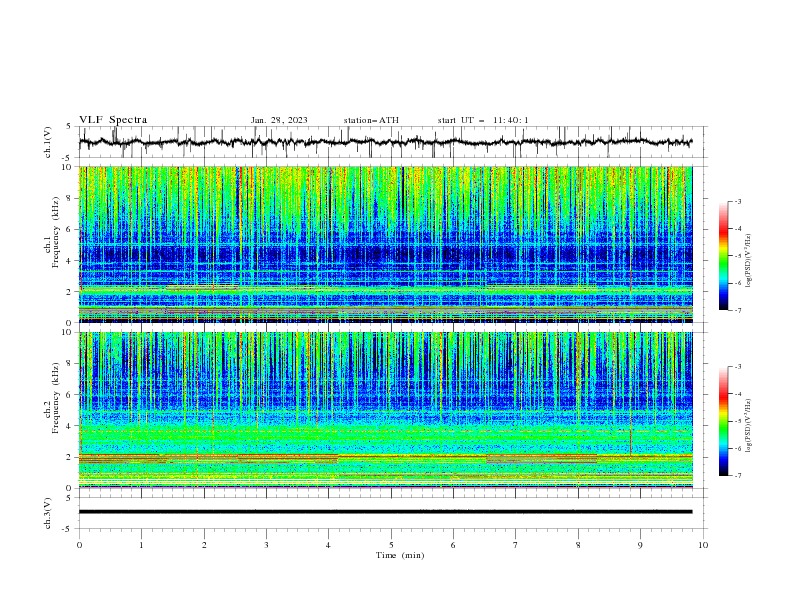
Task: Click the ch.1 voltage waveform trace
Action: [385, 142]
